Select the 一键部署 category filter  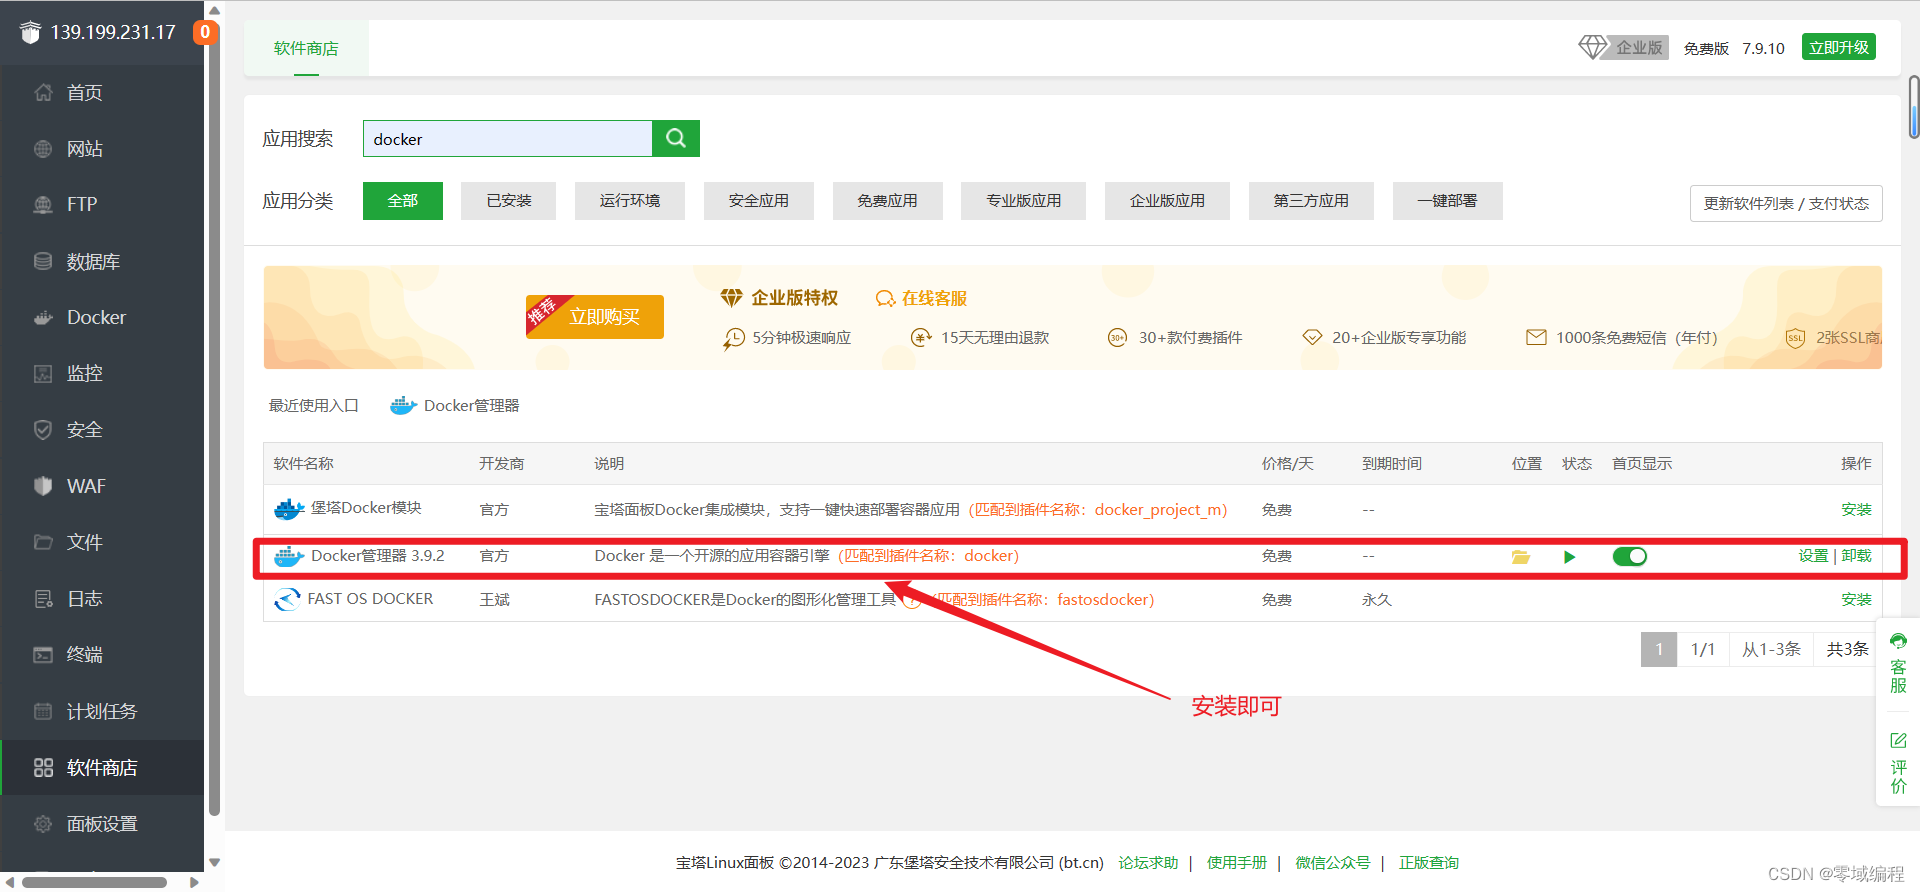1447,201
